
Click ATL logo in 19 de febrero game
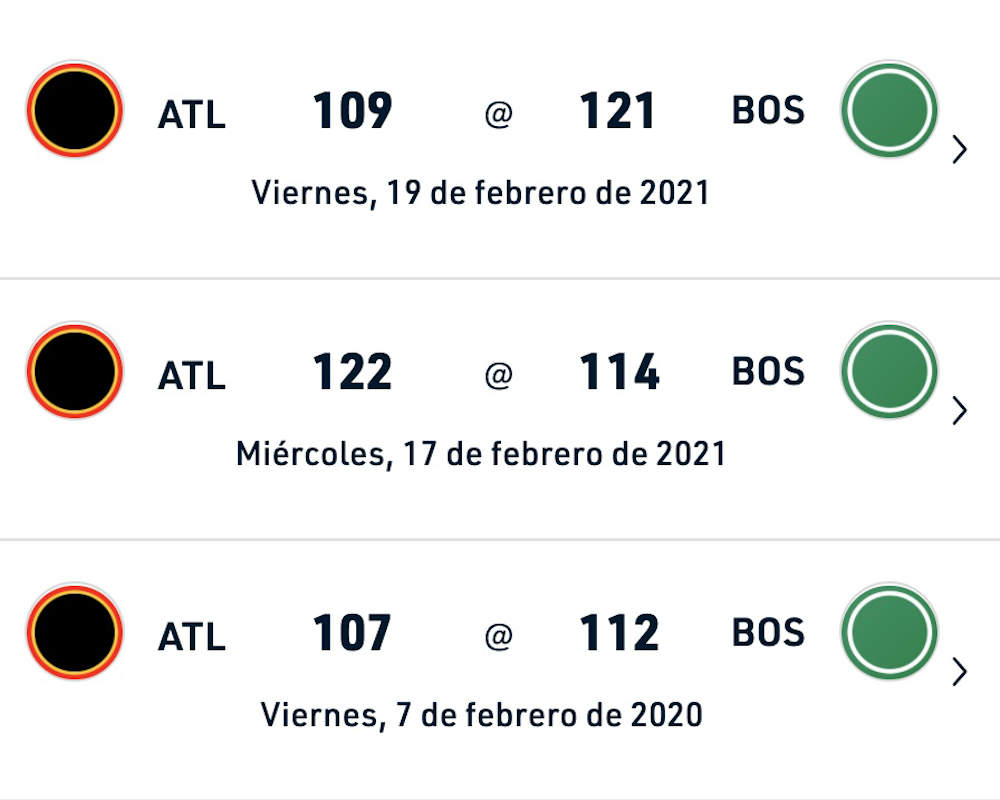75,110
